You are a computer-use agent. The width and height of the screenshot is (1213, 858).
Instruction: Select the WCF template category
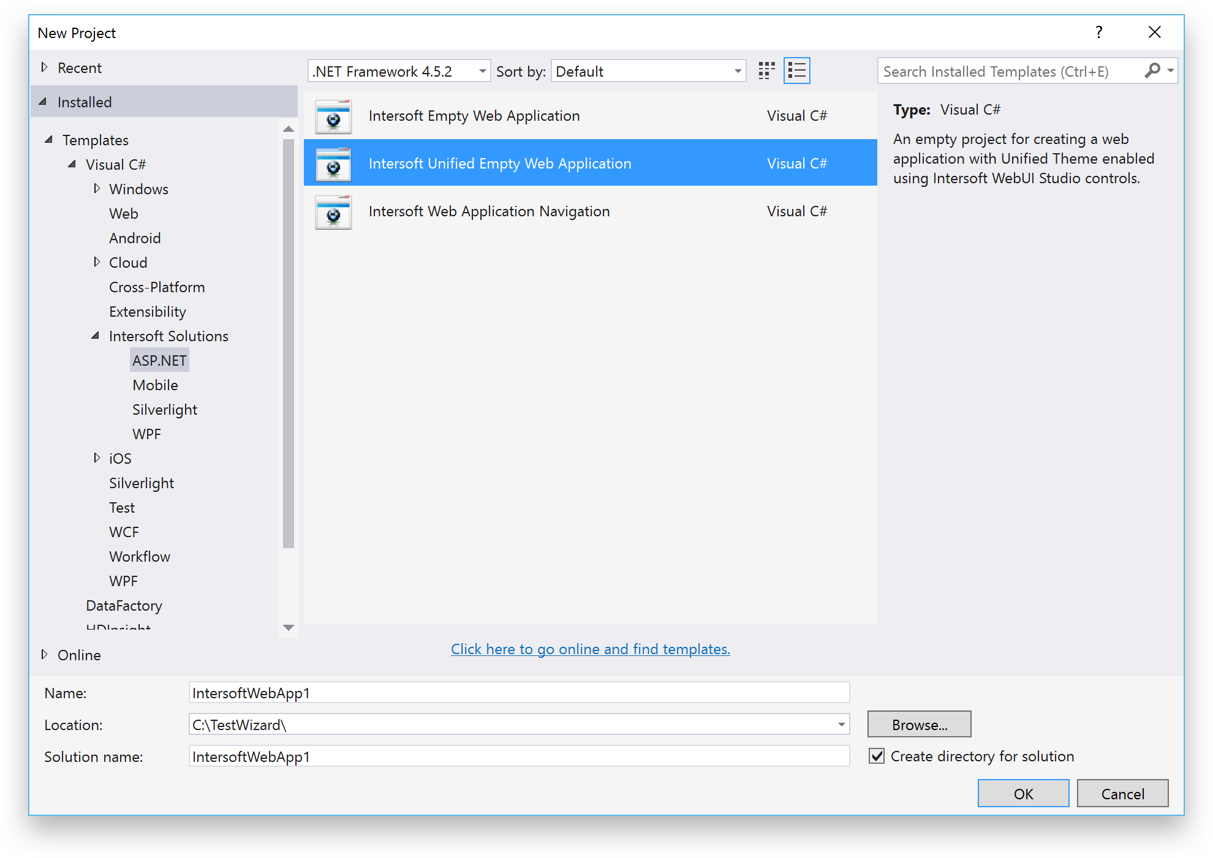click(x=124, y=532)
